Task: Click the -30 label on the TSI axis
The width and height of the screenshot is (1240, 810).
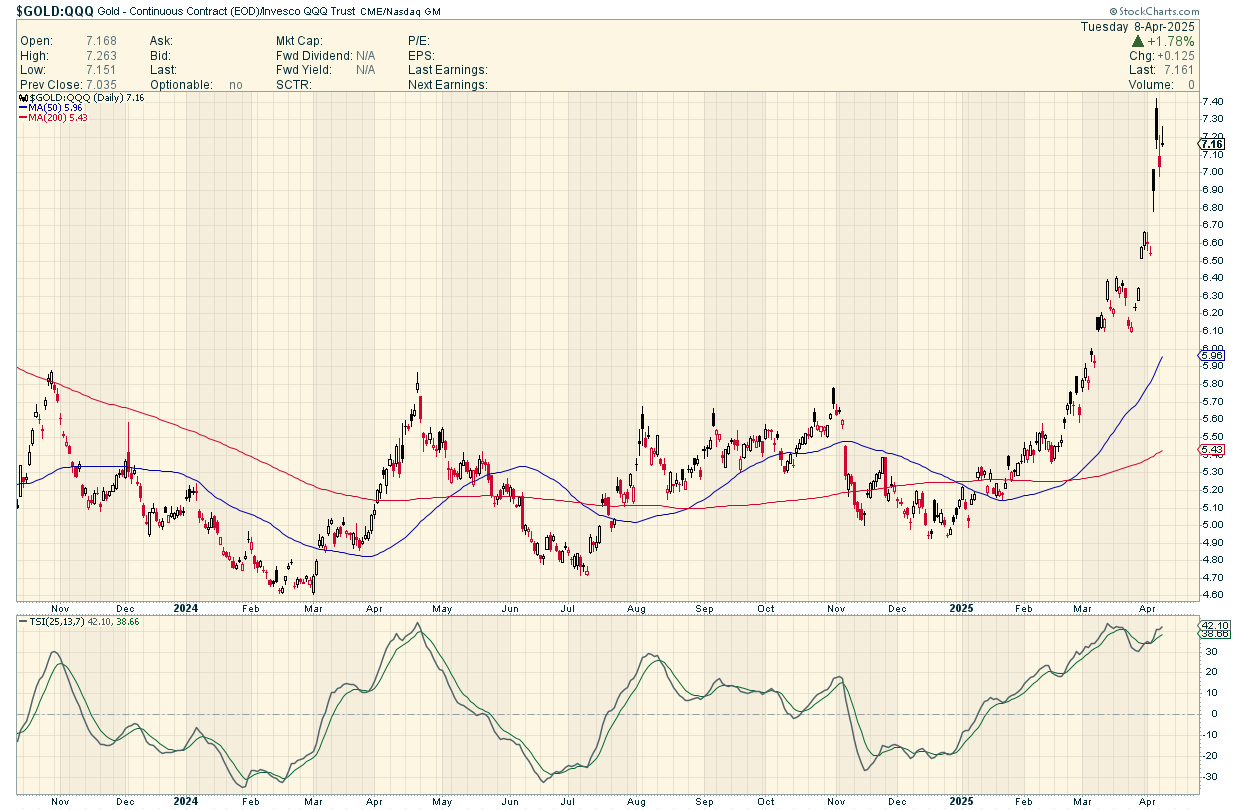Action: pyautogui.click(x=1210, y=777)
